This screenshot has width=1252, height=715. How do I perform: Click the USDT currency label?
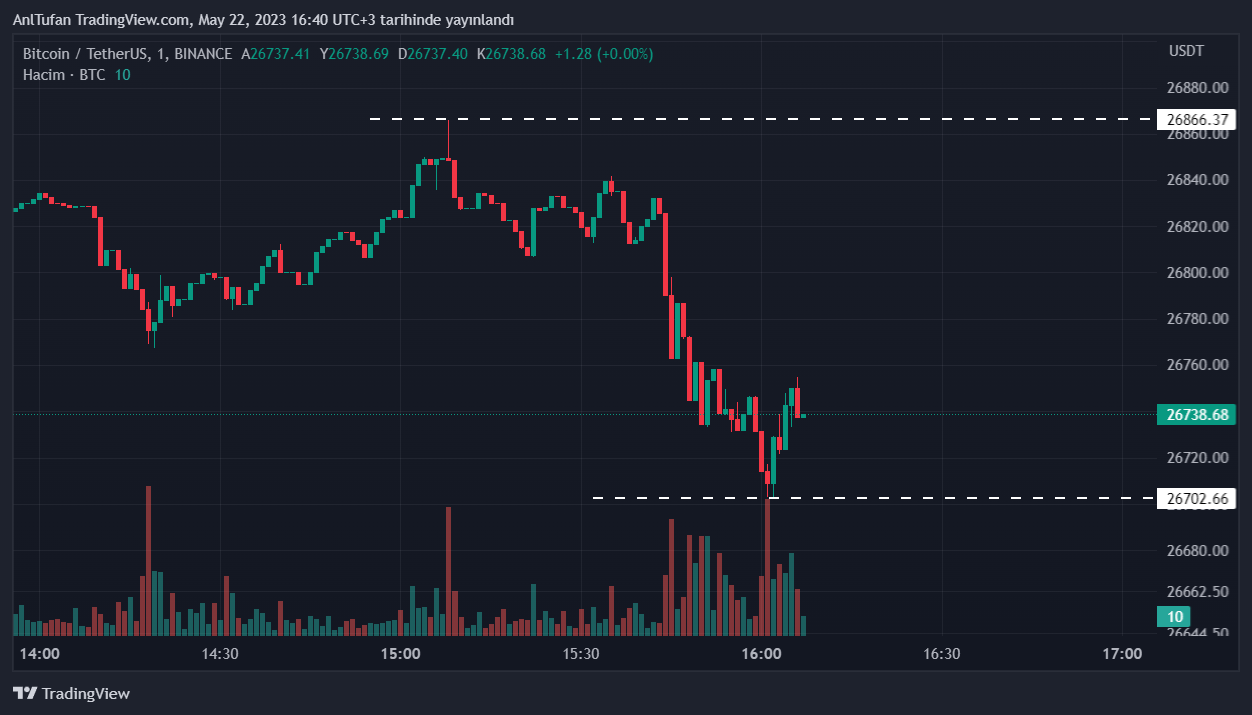[x=1186, y=51]
